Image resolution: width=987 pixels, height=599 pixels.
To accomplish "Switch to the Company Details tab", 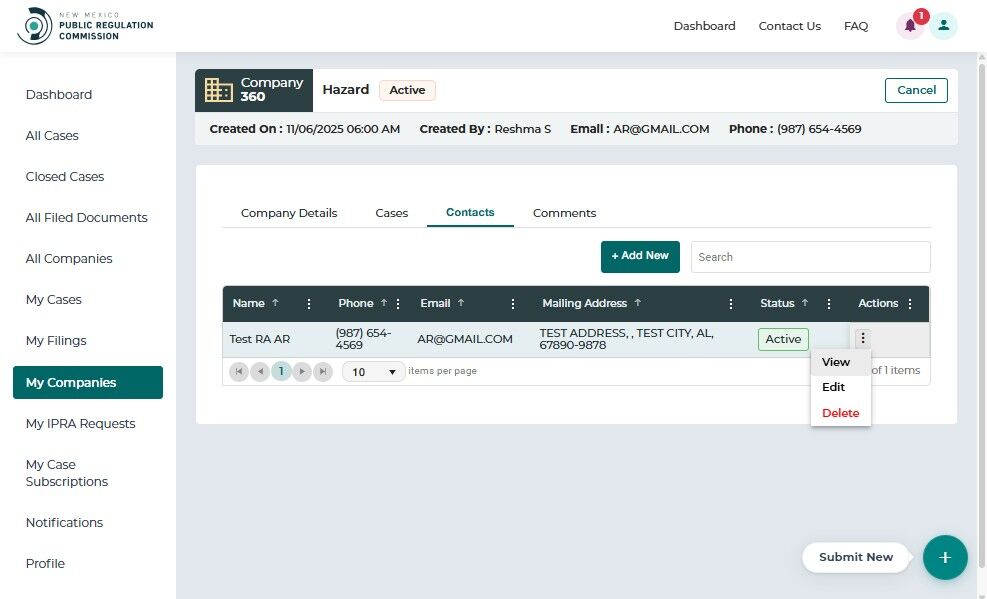I will tap(289, 213).
